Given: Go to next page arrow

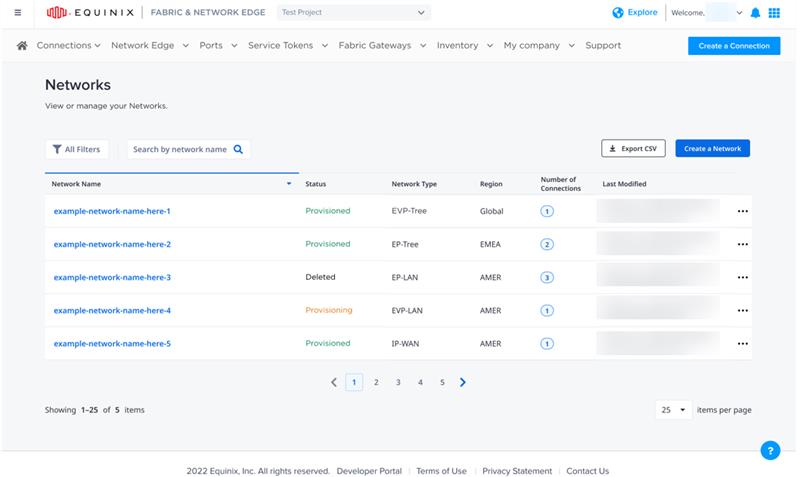Looking at the screenshot, I should 462,382.
